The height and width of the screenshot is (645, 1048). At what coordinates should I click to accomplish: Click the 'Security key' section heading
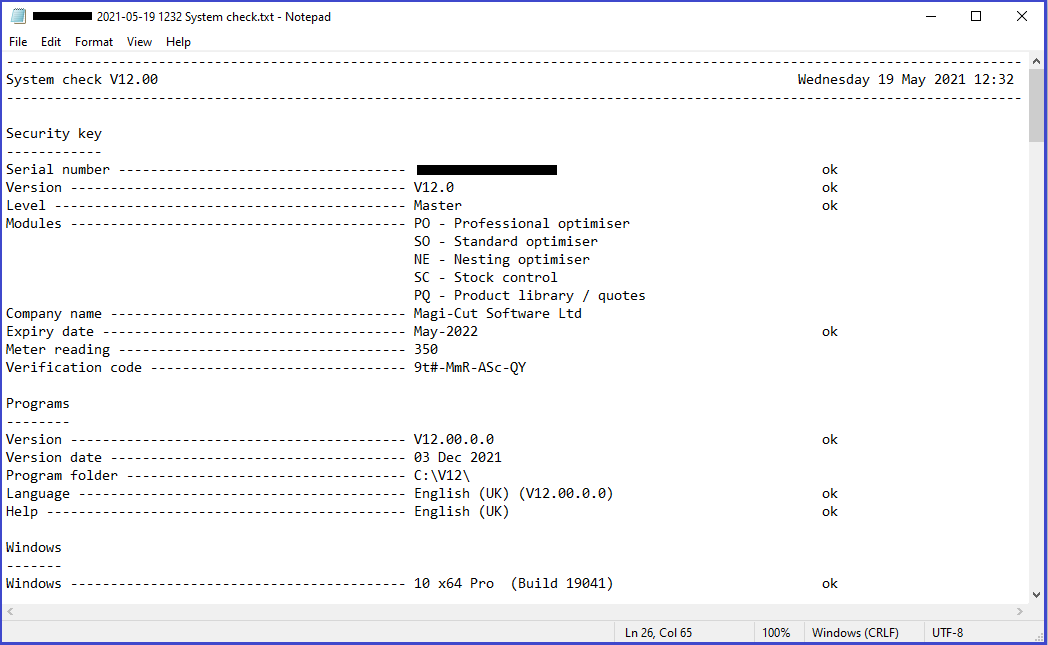54,134
